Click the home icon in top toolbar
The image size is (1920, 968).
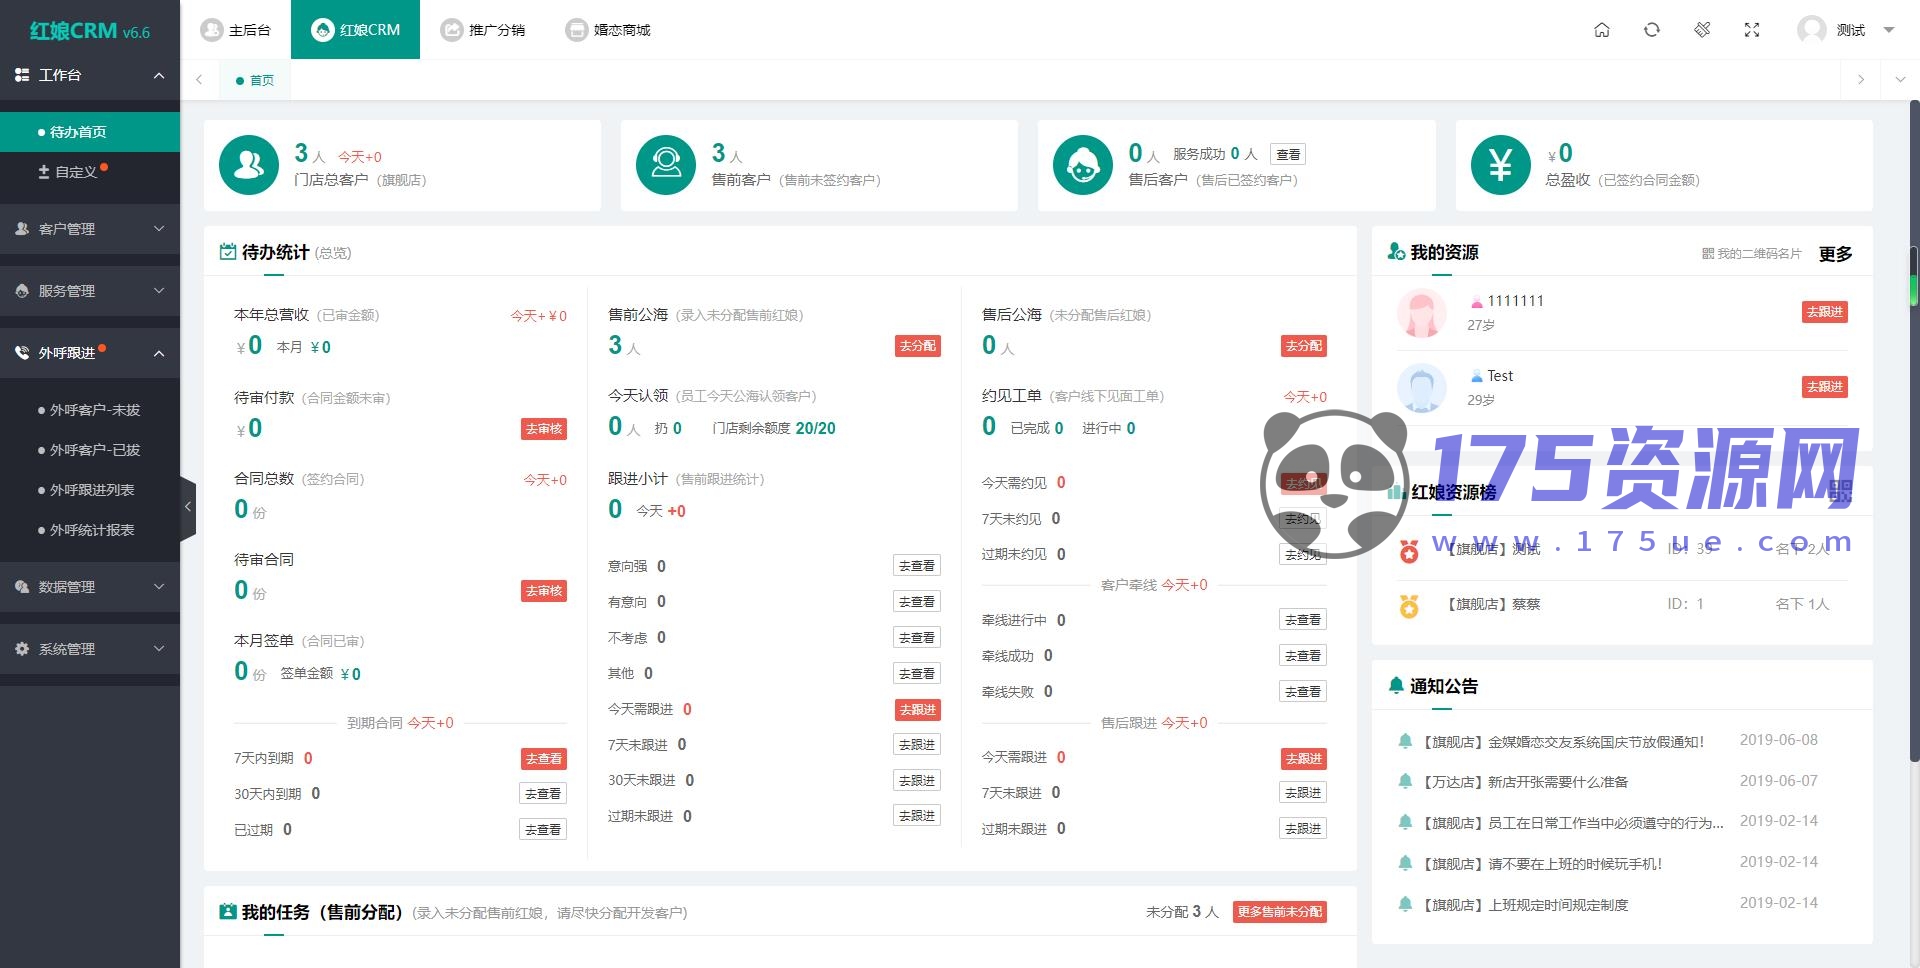(x=1602, y=30)
